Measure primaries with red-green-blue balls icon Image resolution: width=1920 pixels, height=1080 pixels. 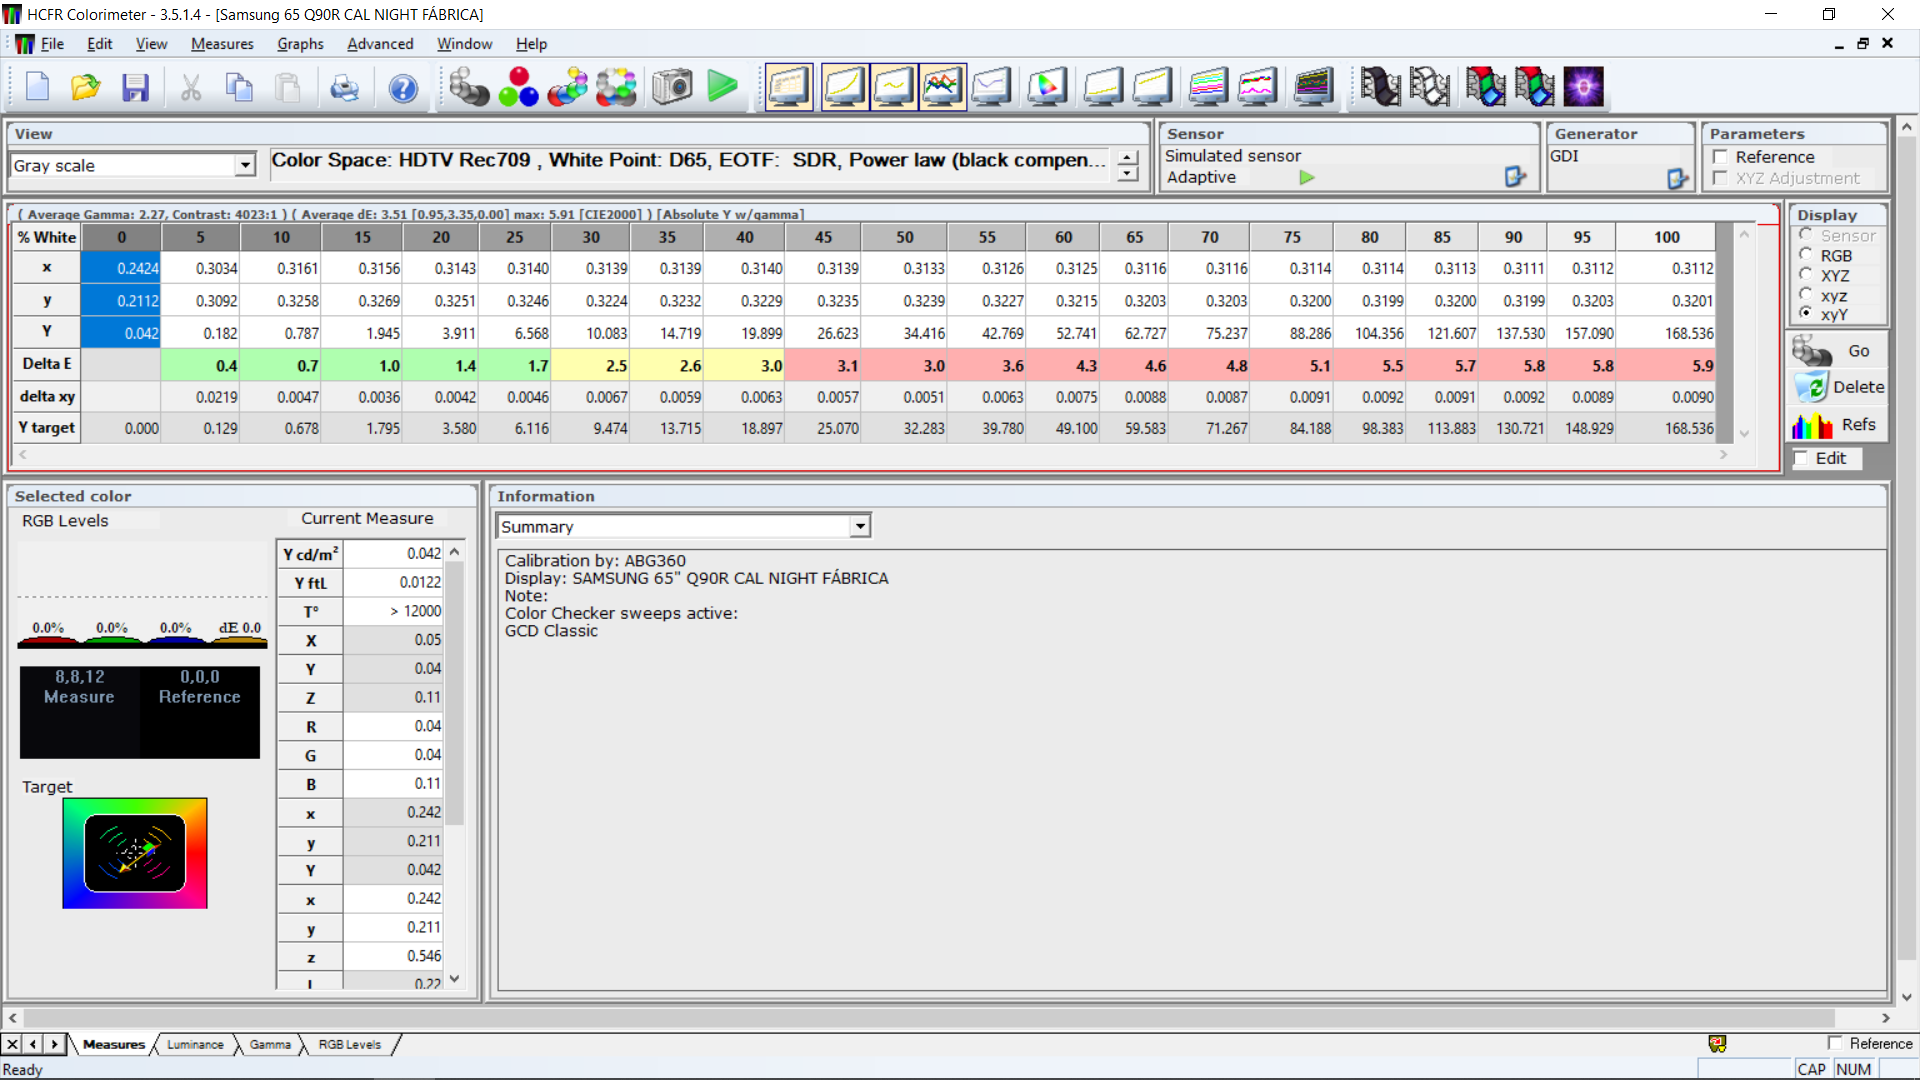(518, 88)
